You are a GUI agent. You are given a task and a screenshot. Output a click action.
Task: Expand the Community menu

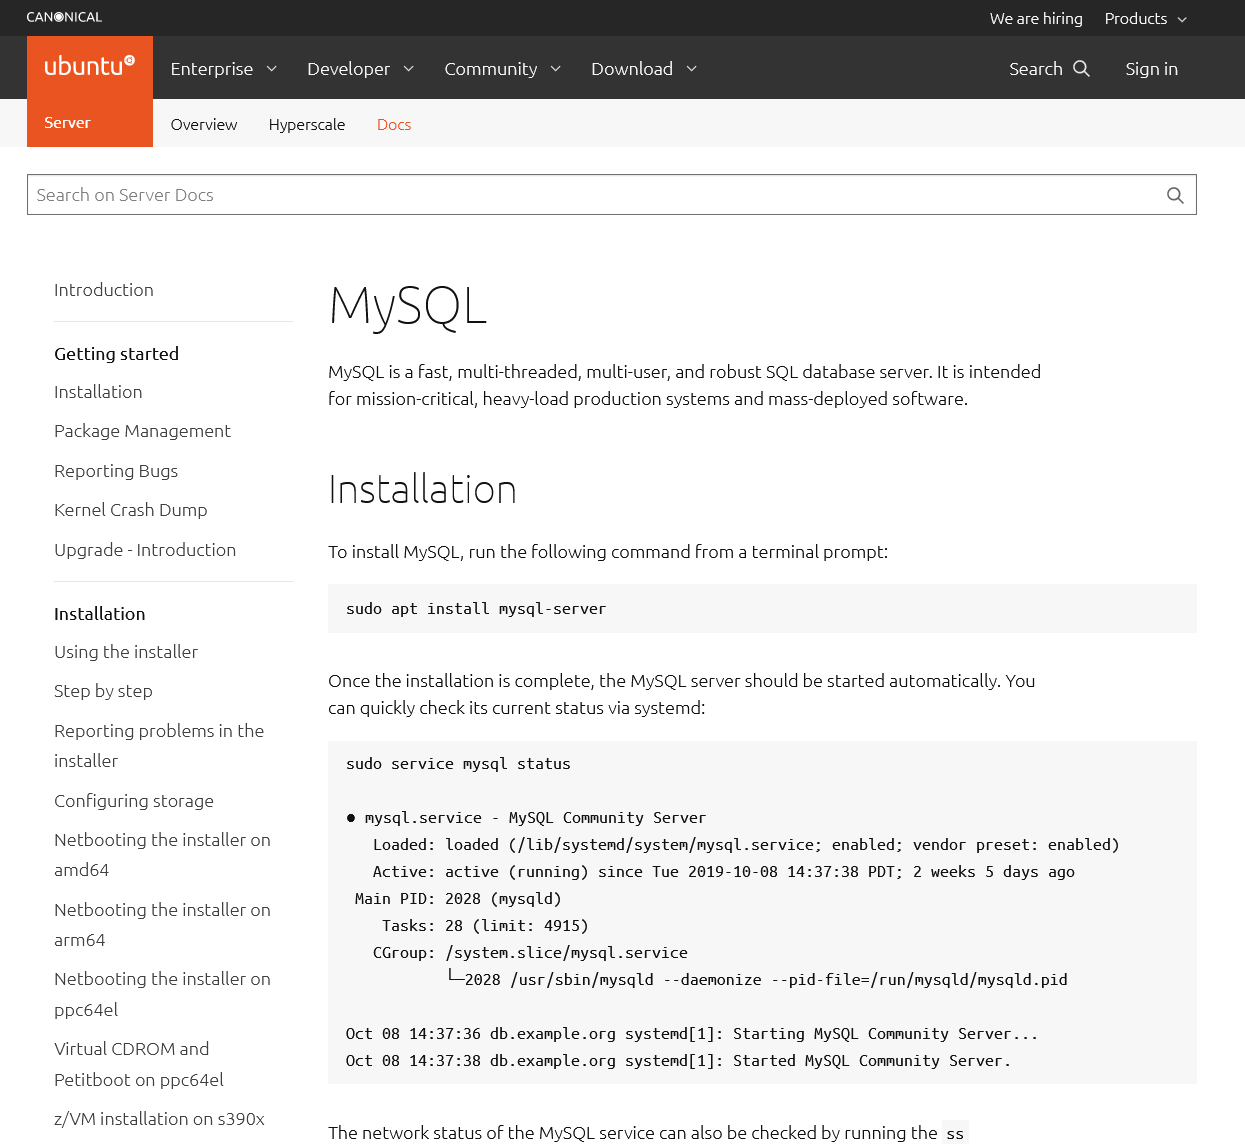tap(503, 68)
